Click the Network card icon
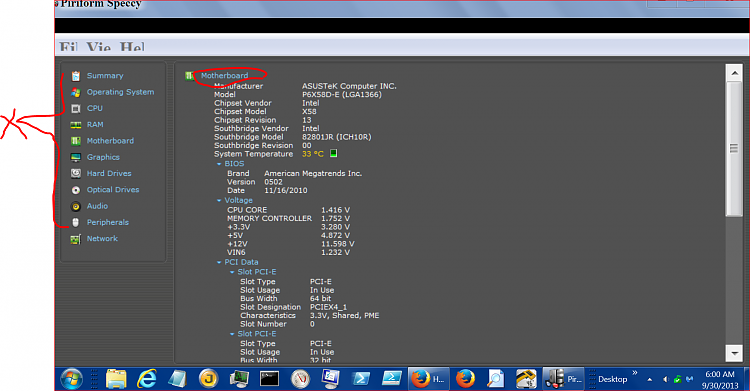Viewport: 750px width, 391px height. (x=76, y=239)
